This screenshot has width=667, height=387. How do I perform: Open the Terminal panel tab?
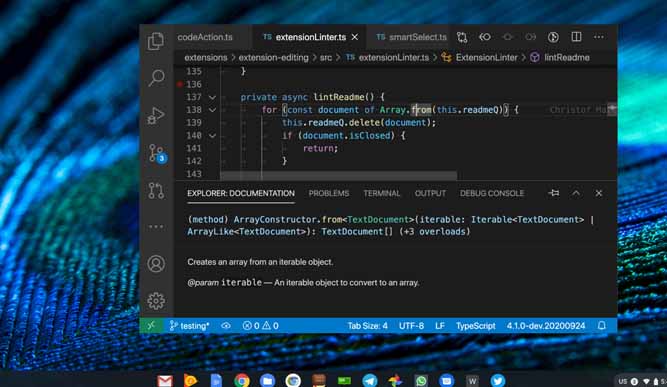point(382,194)
